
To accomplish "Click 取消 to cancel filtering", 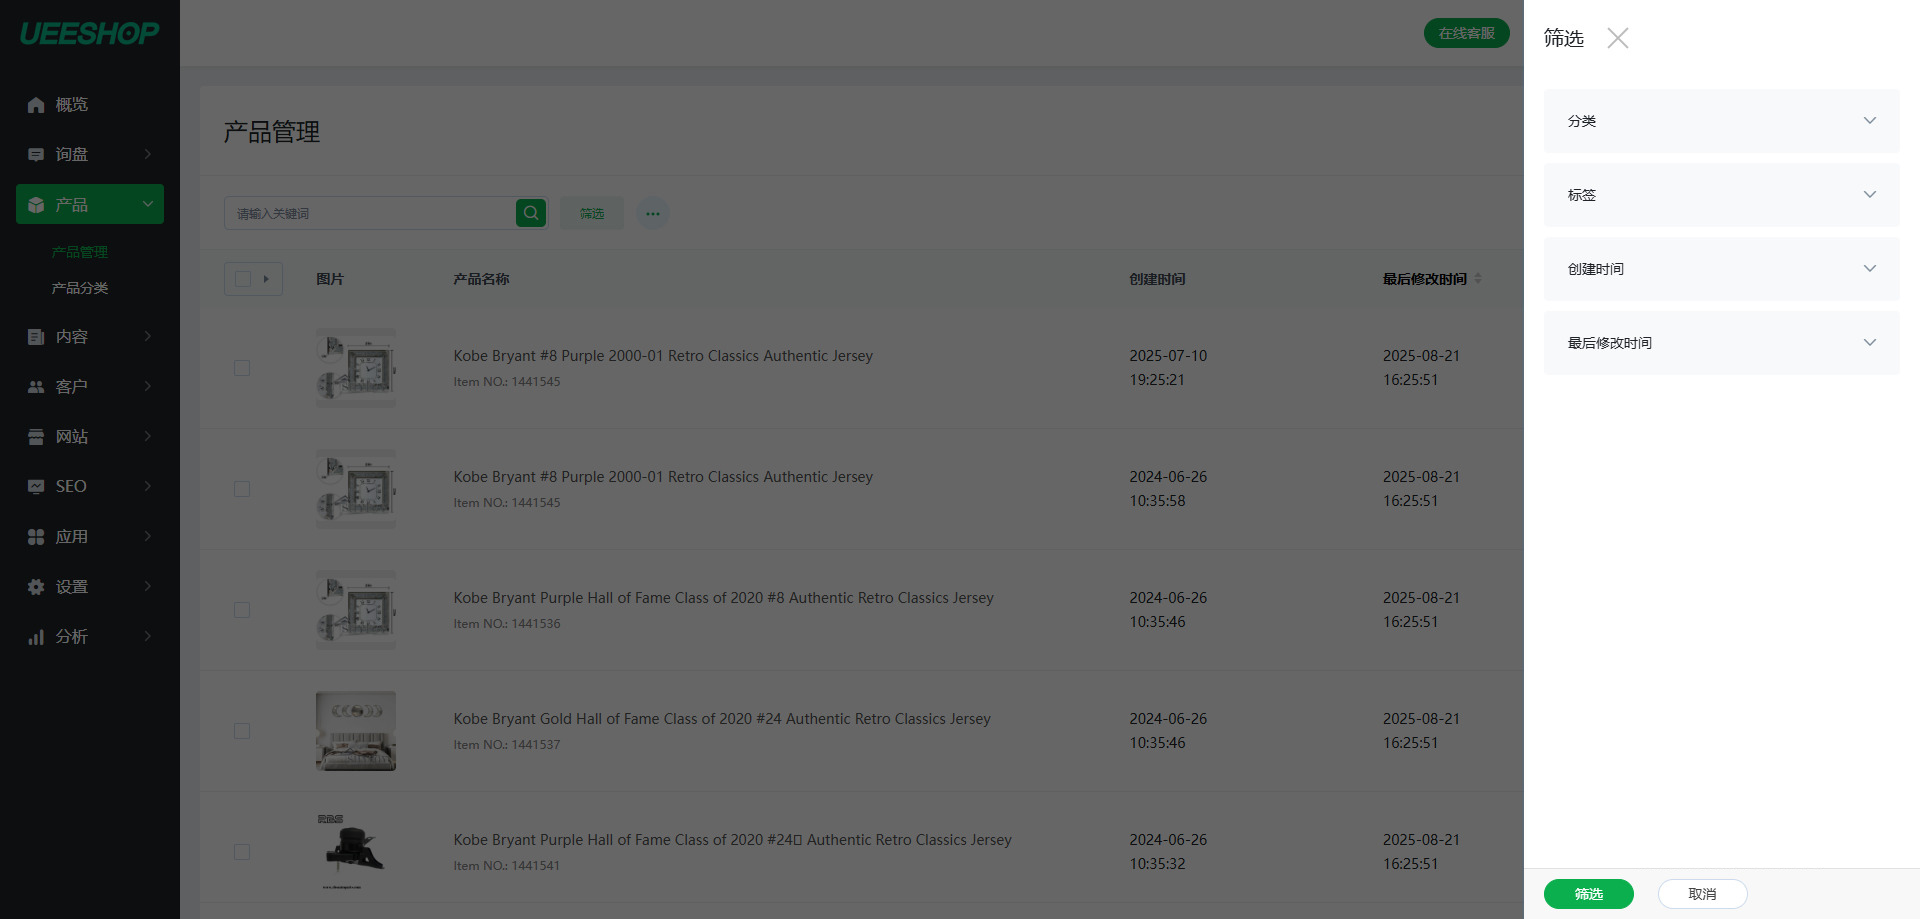I will 1702,894.
